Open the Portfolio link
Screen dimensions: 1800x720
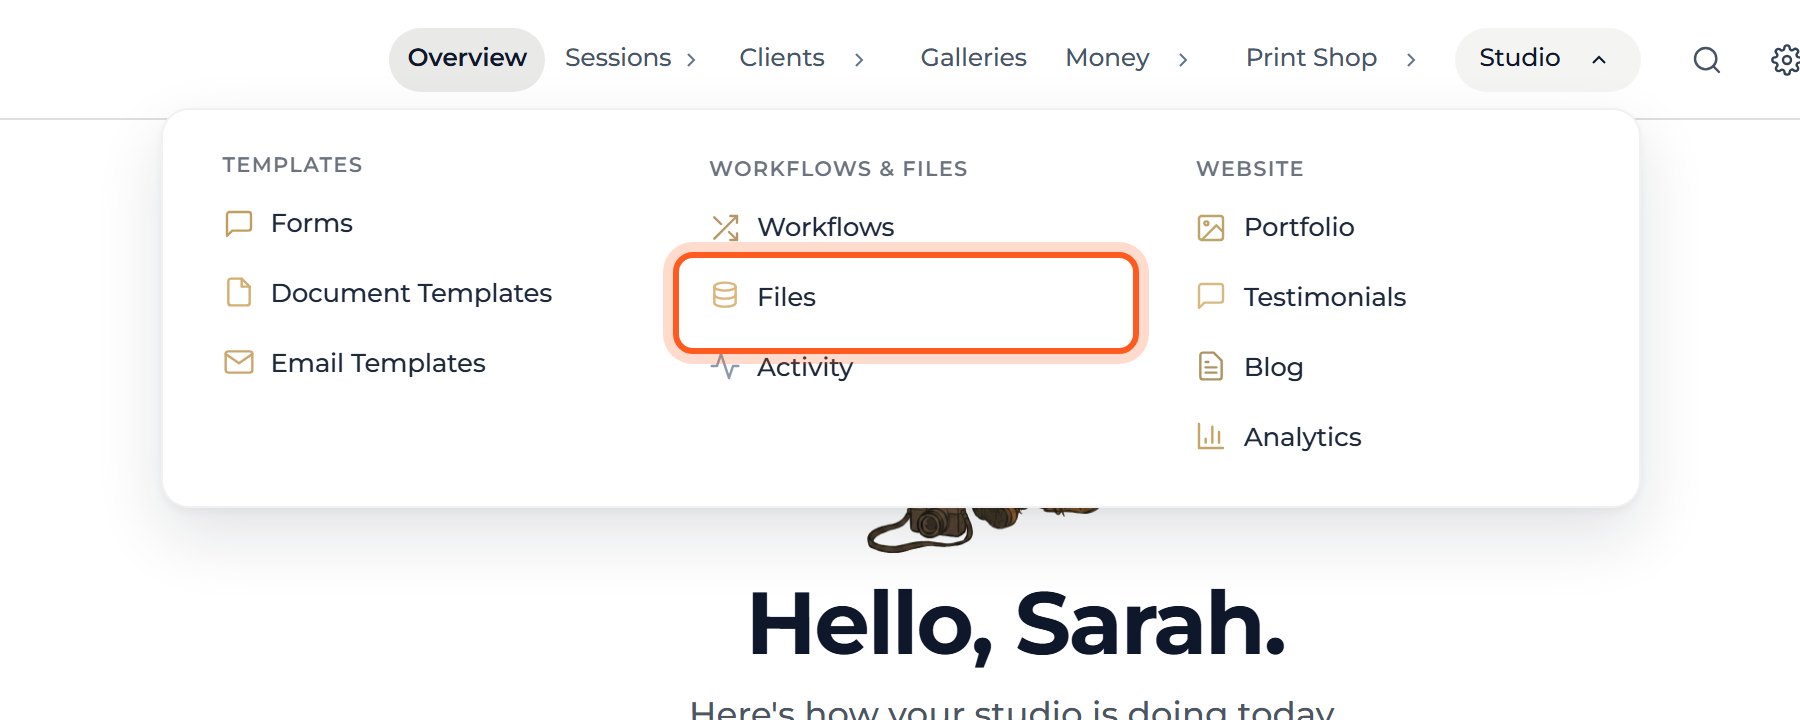pyautogui.click(x=1299, y=227)
